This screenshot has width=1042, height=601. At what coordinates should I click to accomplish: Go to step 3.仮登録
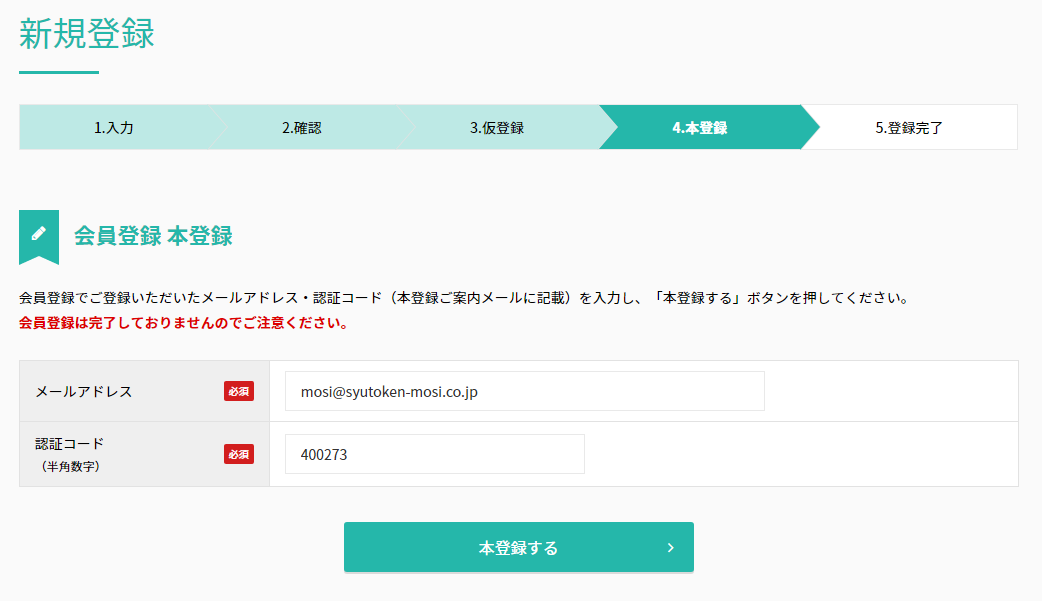coord(497,128)
